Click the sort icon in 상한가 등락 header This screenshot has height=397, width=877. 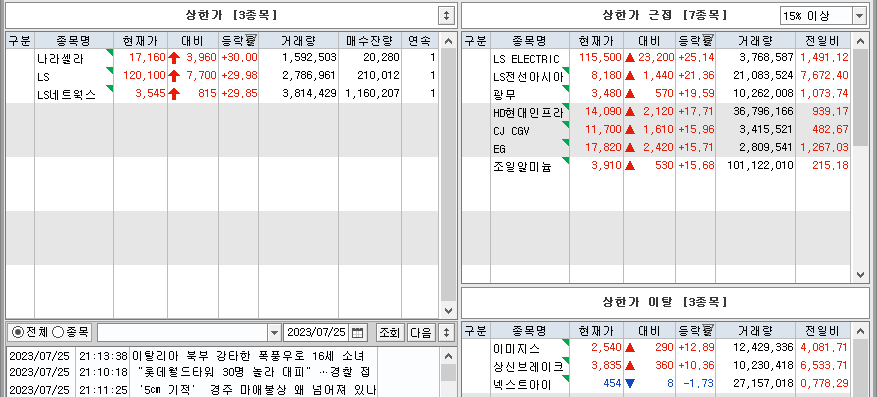tap(251, 40)
